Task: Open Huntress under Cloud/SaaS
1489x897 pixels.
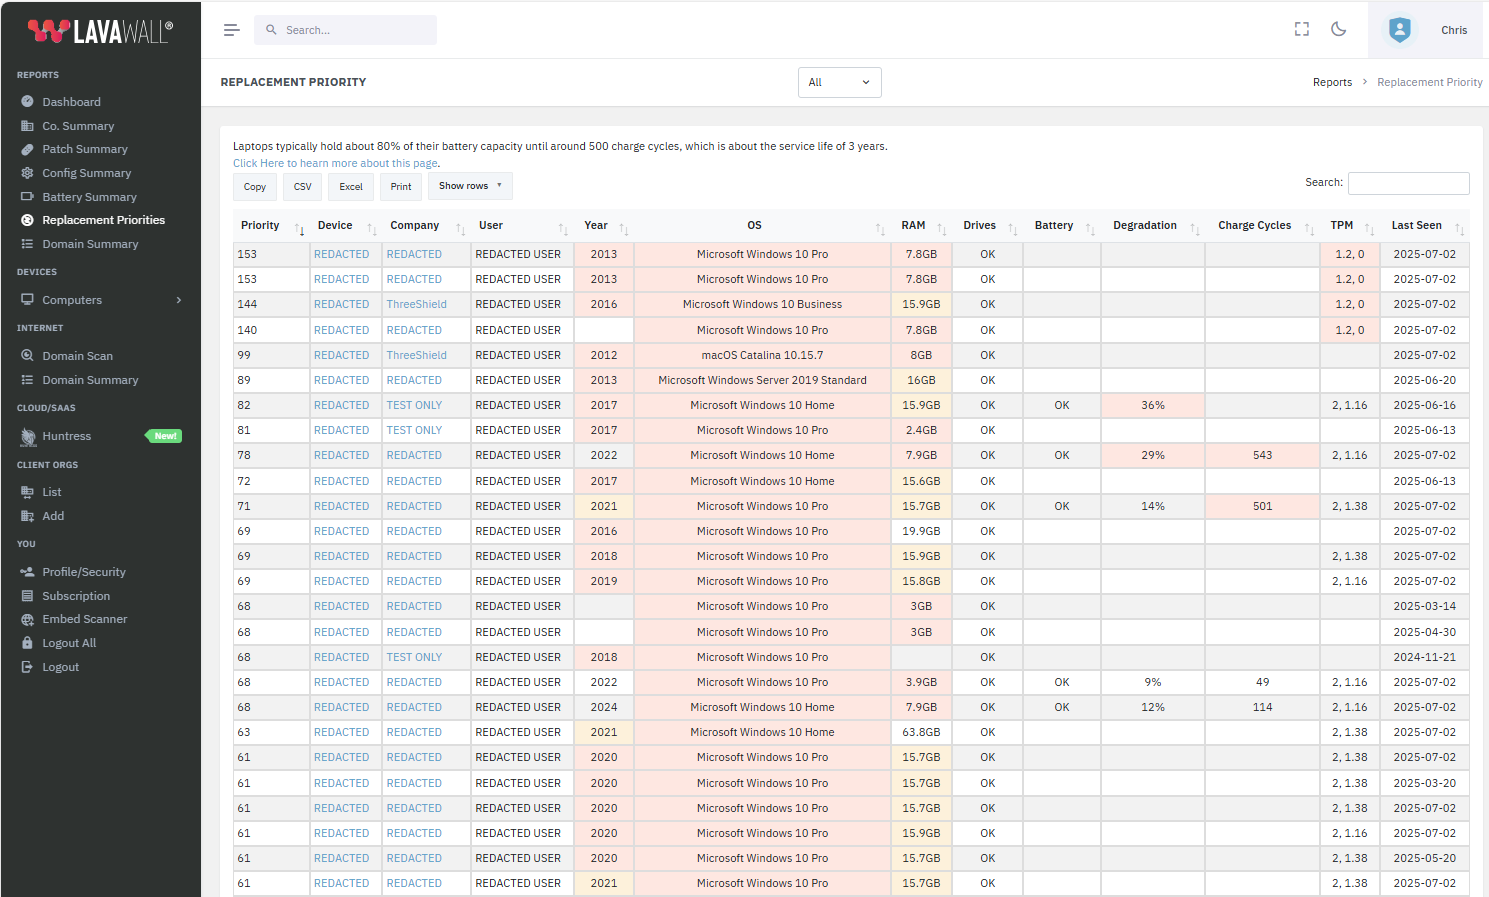Action: (66, 436)
